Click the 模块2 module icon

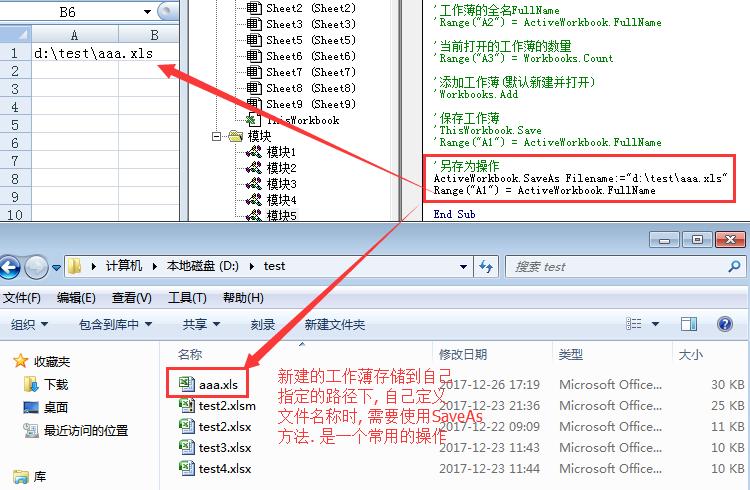point(254,168)
